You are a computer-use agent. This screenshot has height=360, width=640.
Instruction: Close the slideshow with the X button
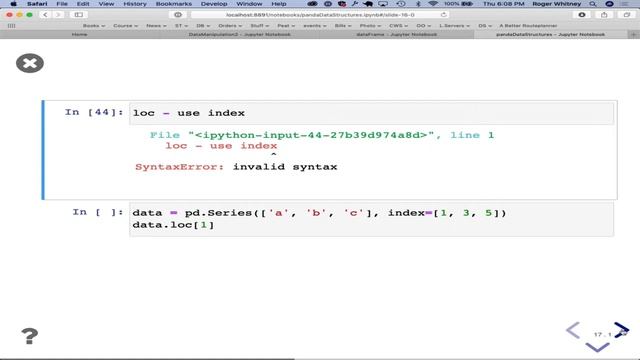[x=30, y=63]
